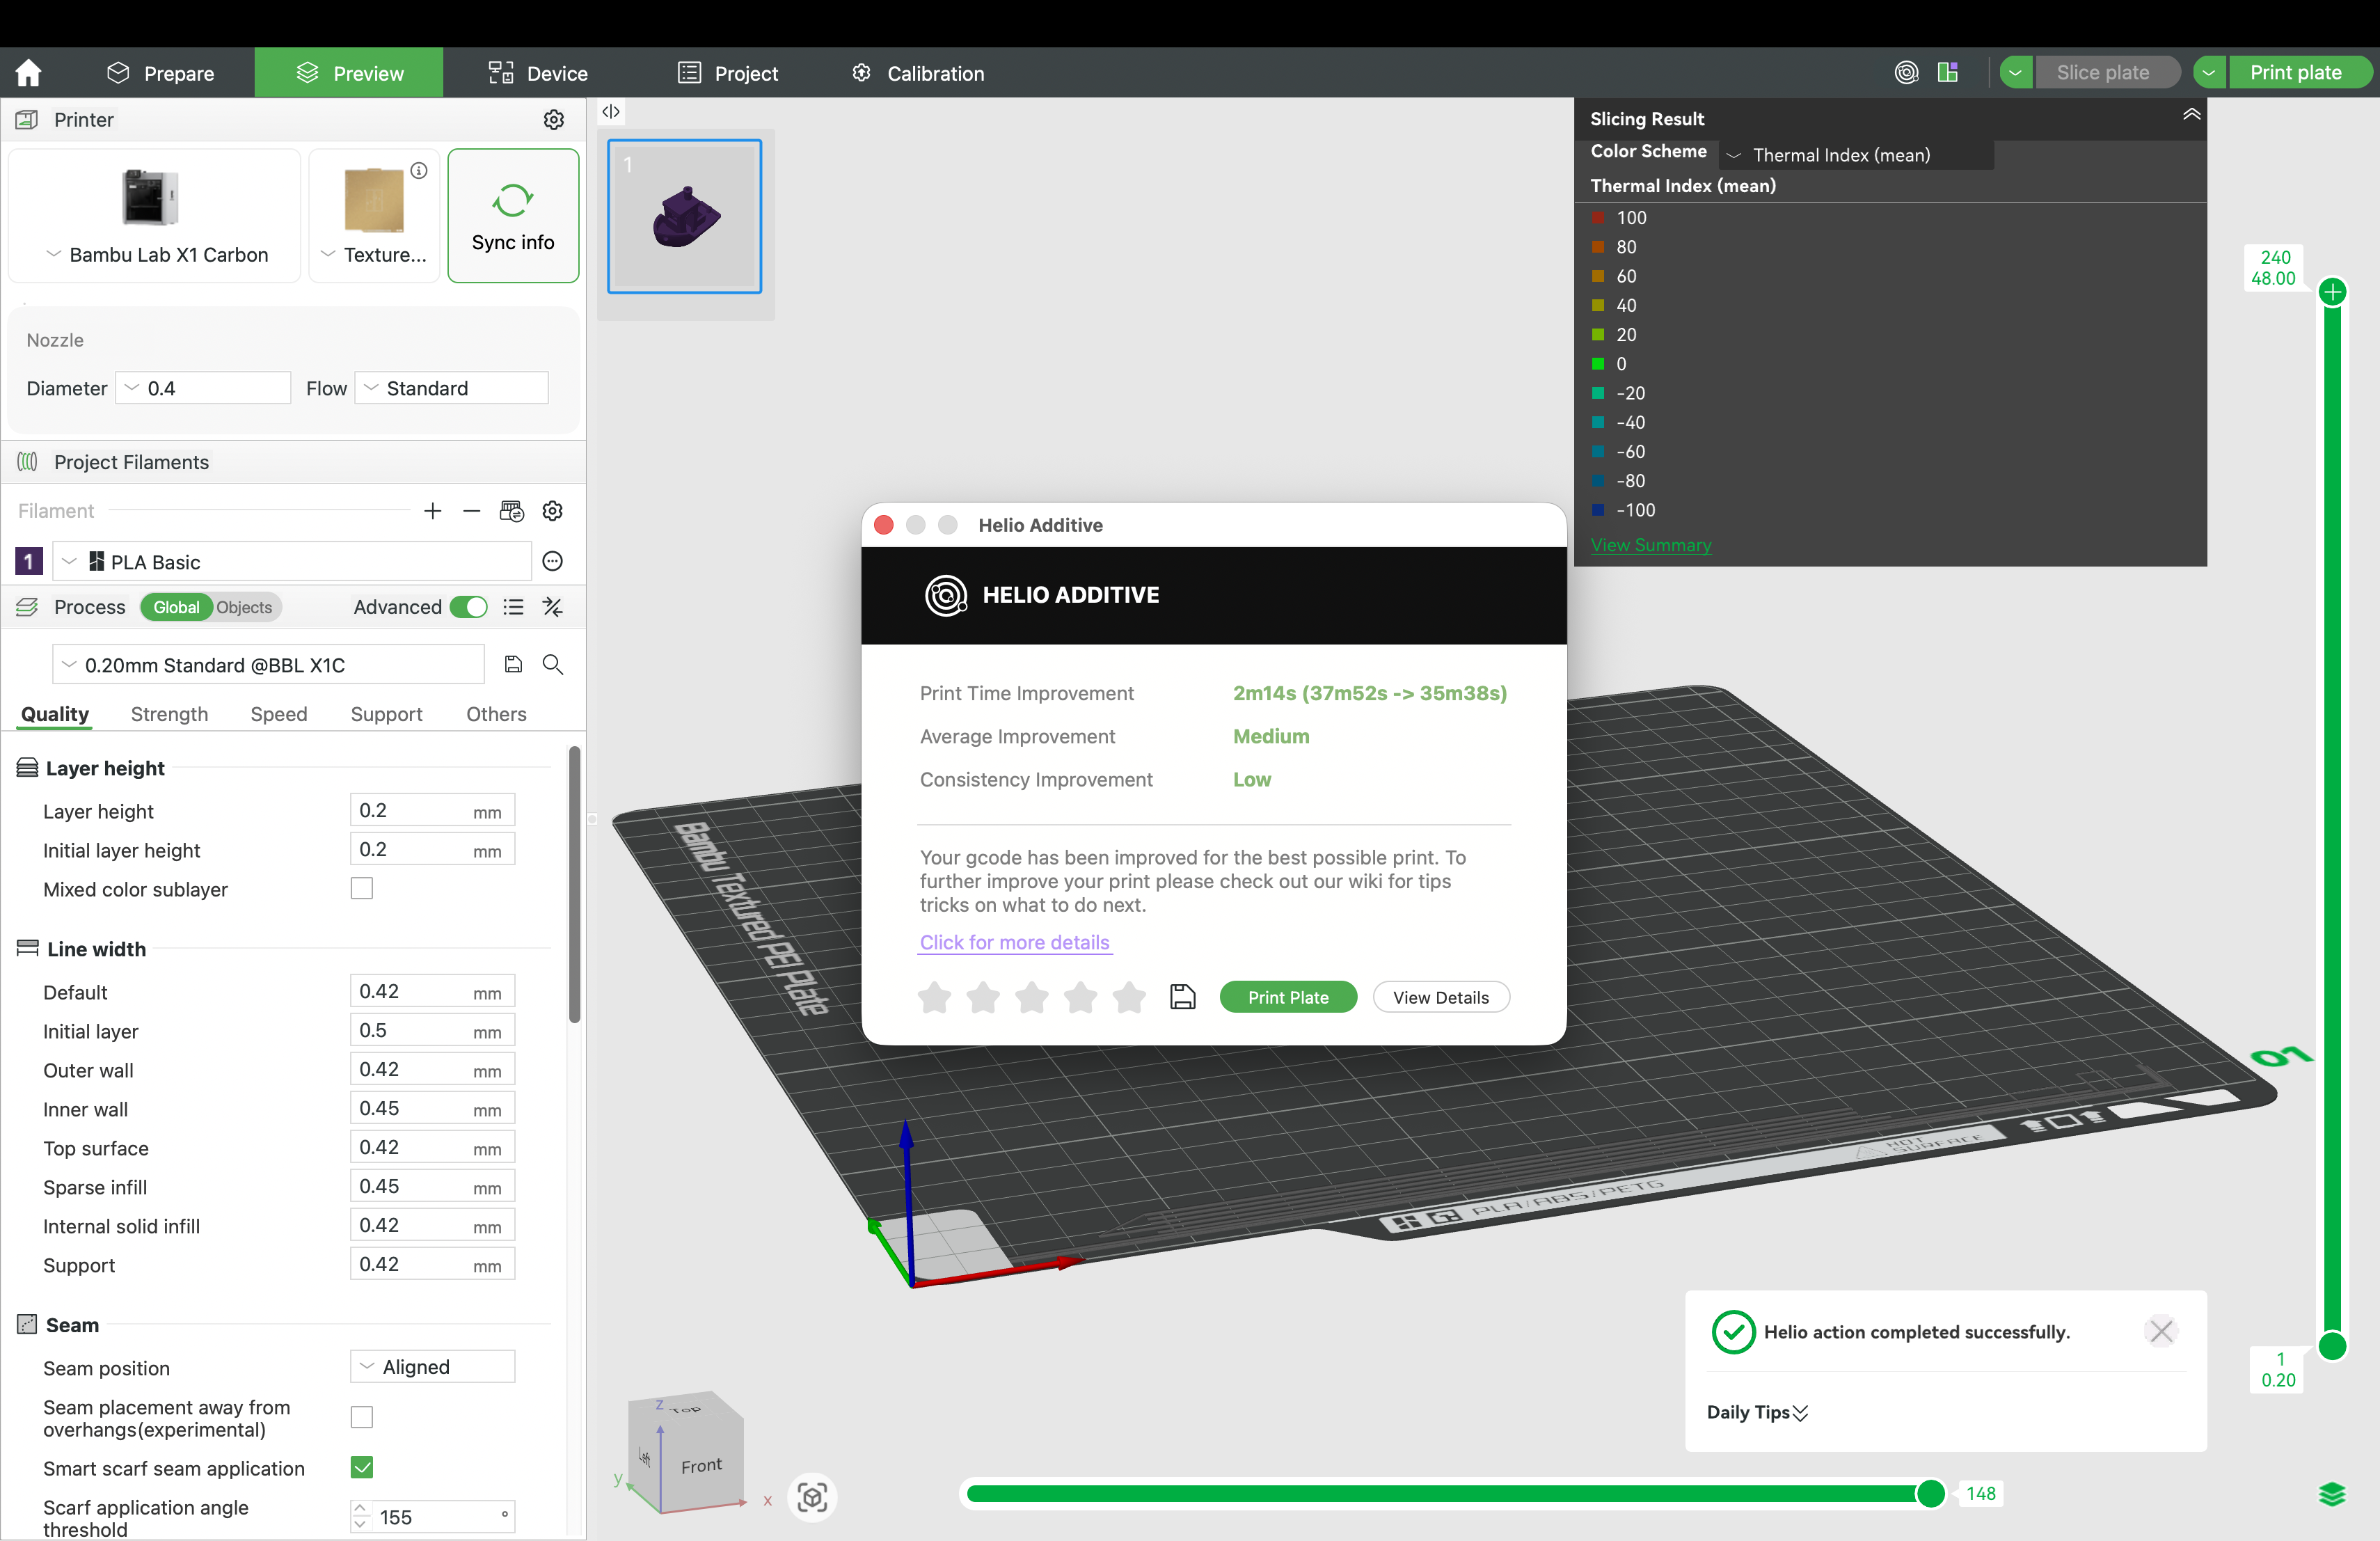Open the Calibration tab
The width and height of the screenshot is (2380, 1541).
917,73
